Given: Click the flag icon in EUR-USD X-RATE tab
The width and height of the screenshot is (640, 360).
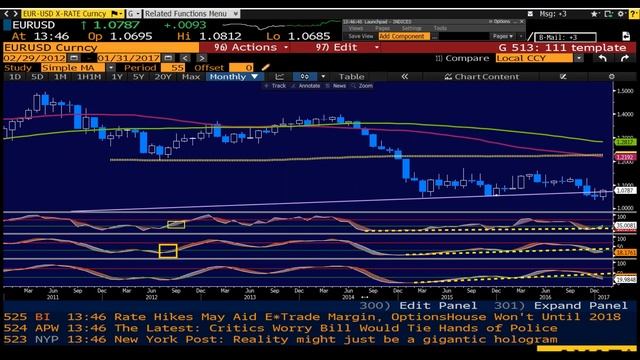Looking at the screenshot, I should 115,14.
